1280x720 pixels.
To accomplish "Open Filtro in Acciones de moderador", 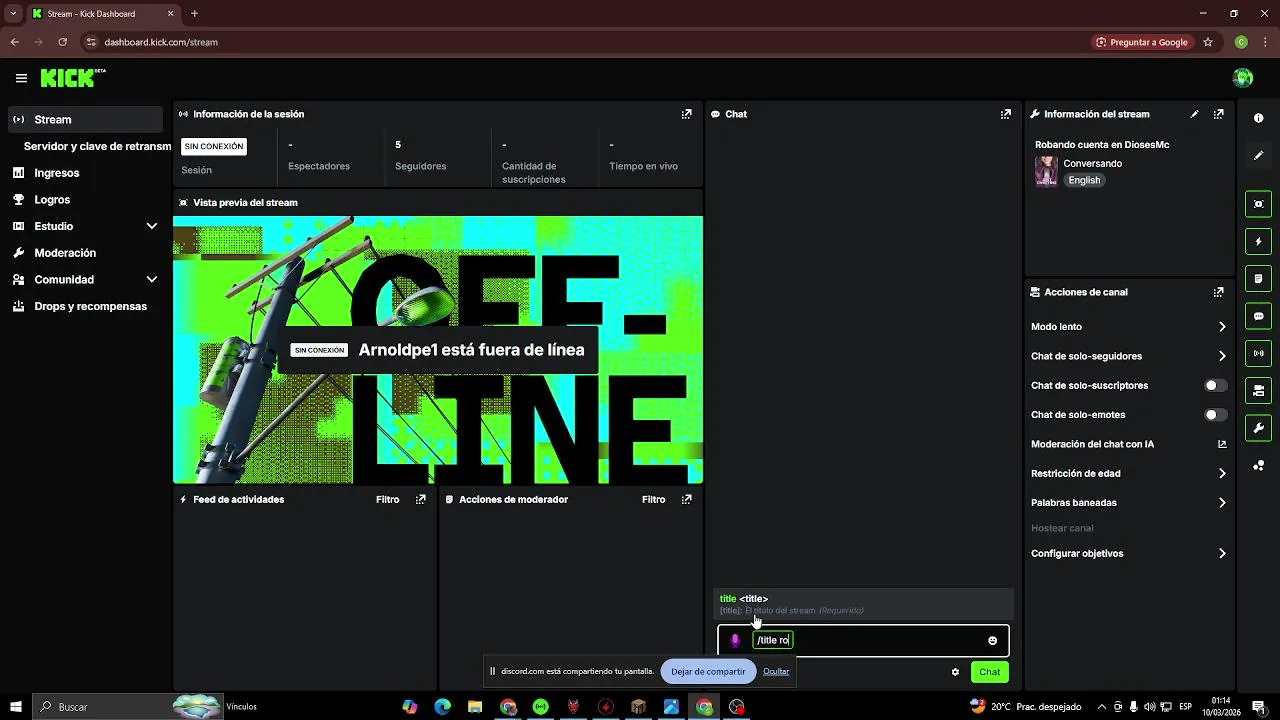I will click(654, 499).
